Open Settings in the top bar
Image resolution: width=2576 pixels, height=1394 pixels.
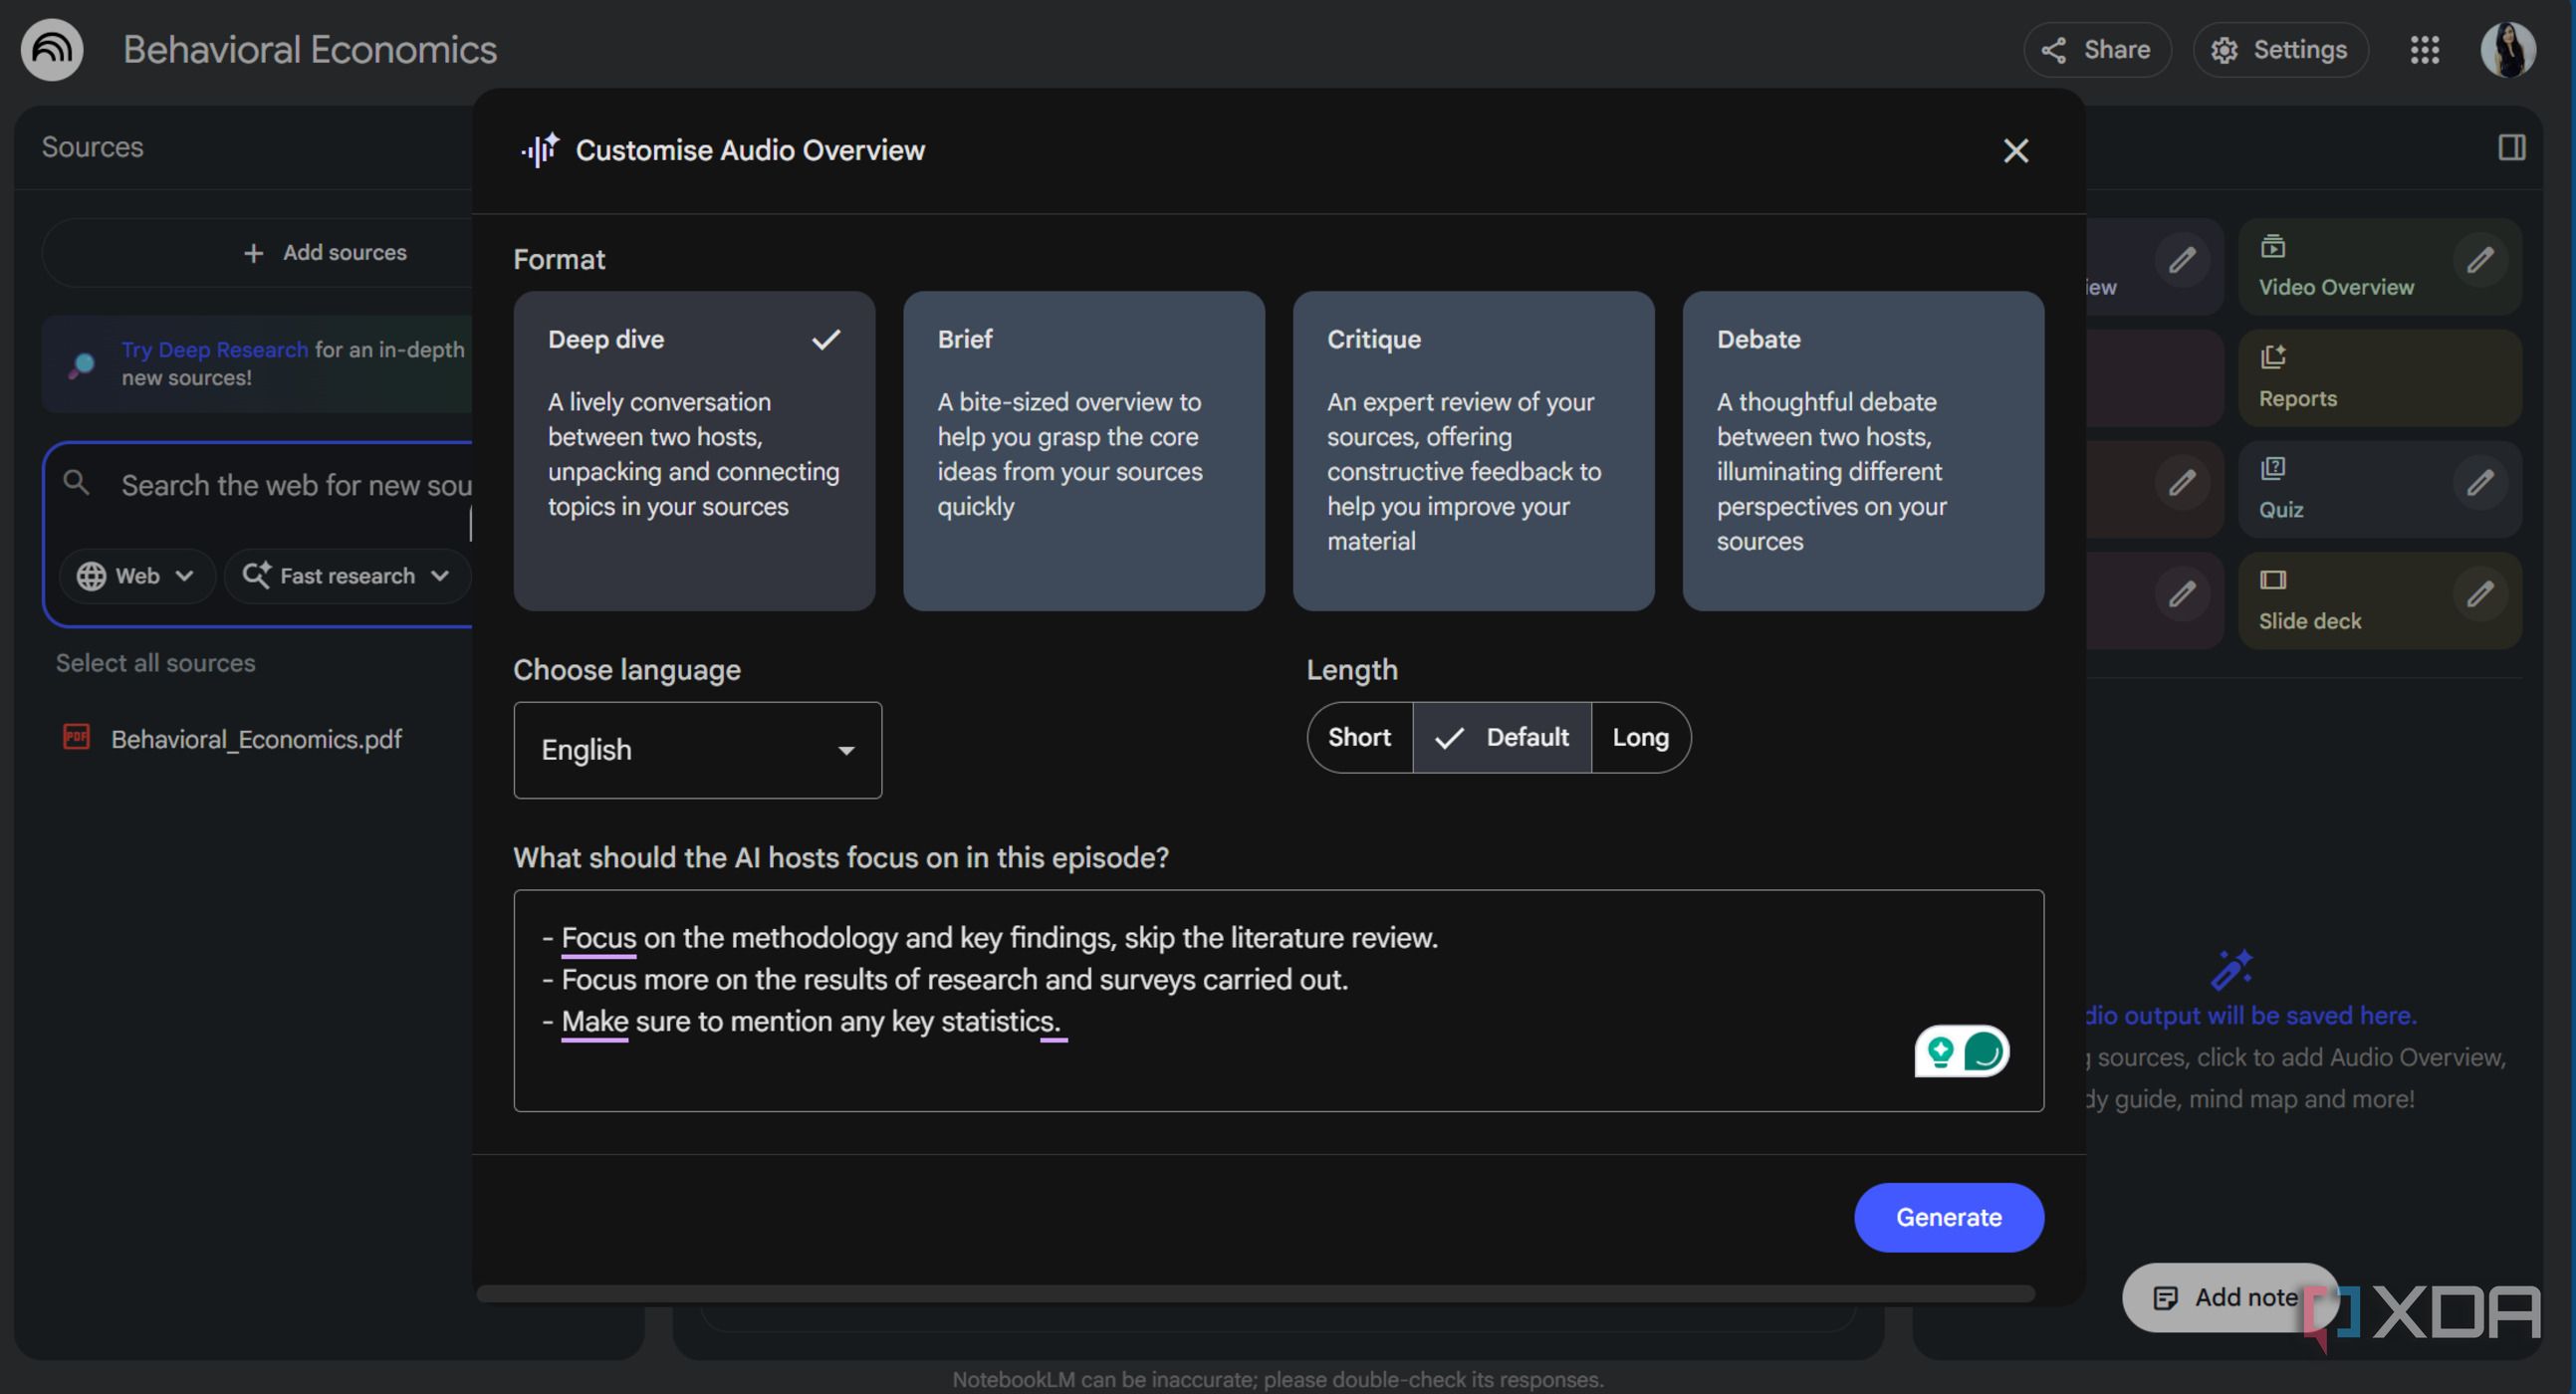tap(2279, 49)
